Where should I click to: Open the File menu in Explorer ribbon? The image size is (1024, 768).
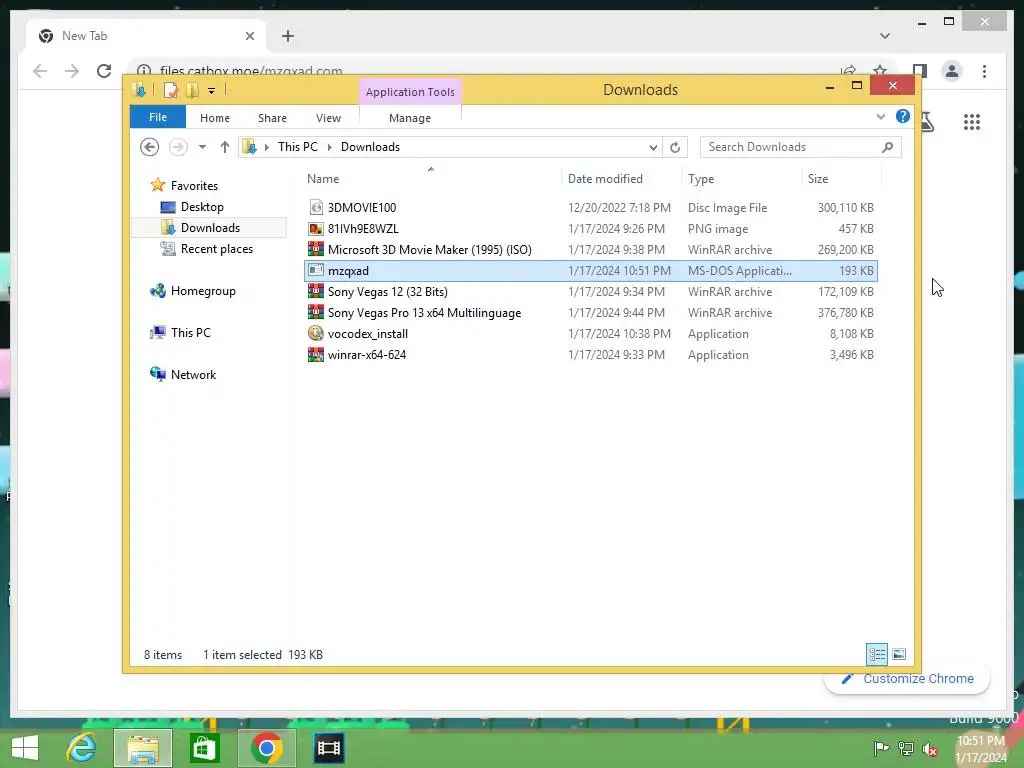(157, 118)
